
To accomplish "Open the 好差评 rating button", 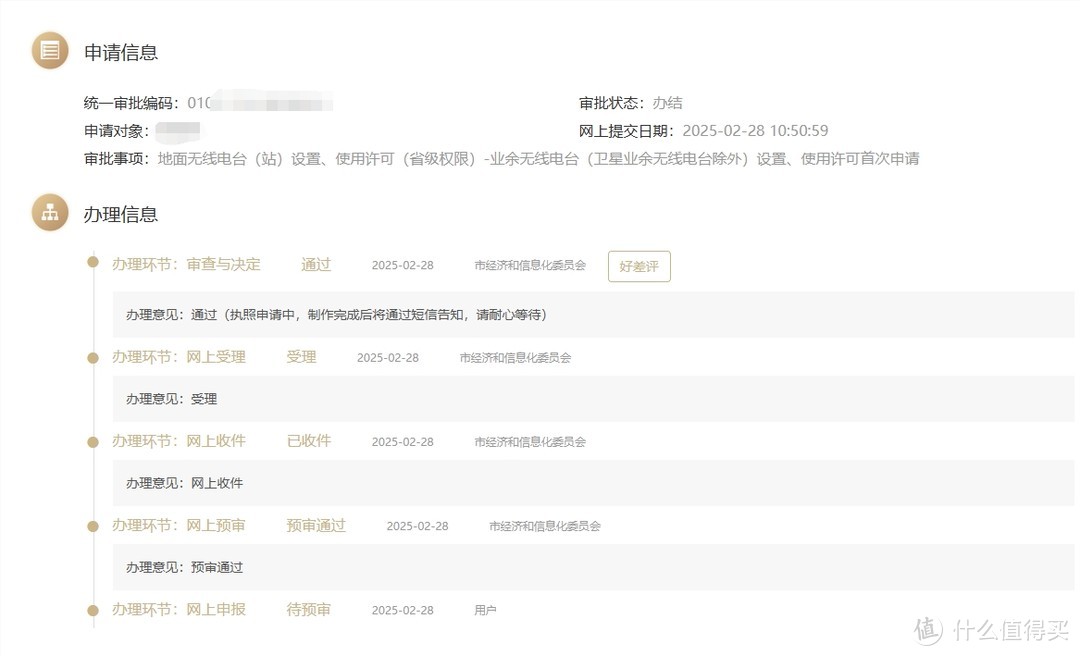I will 639,266.
